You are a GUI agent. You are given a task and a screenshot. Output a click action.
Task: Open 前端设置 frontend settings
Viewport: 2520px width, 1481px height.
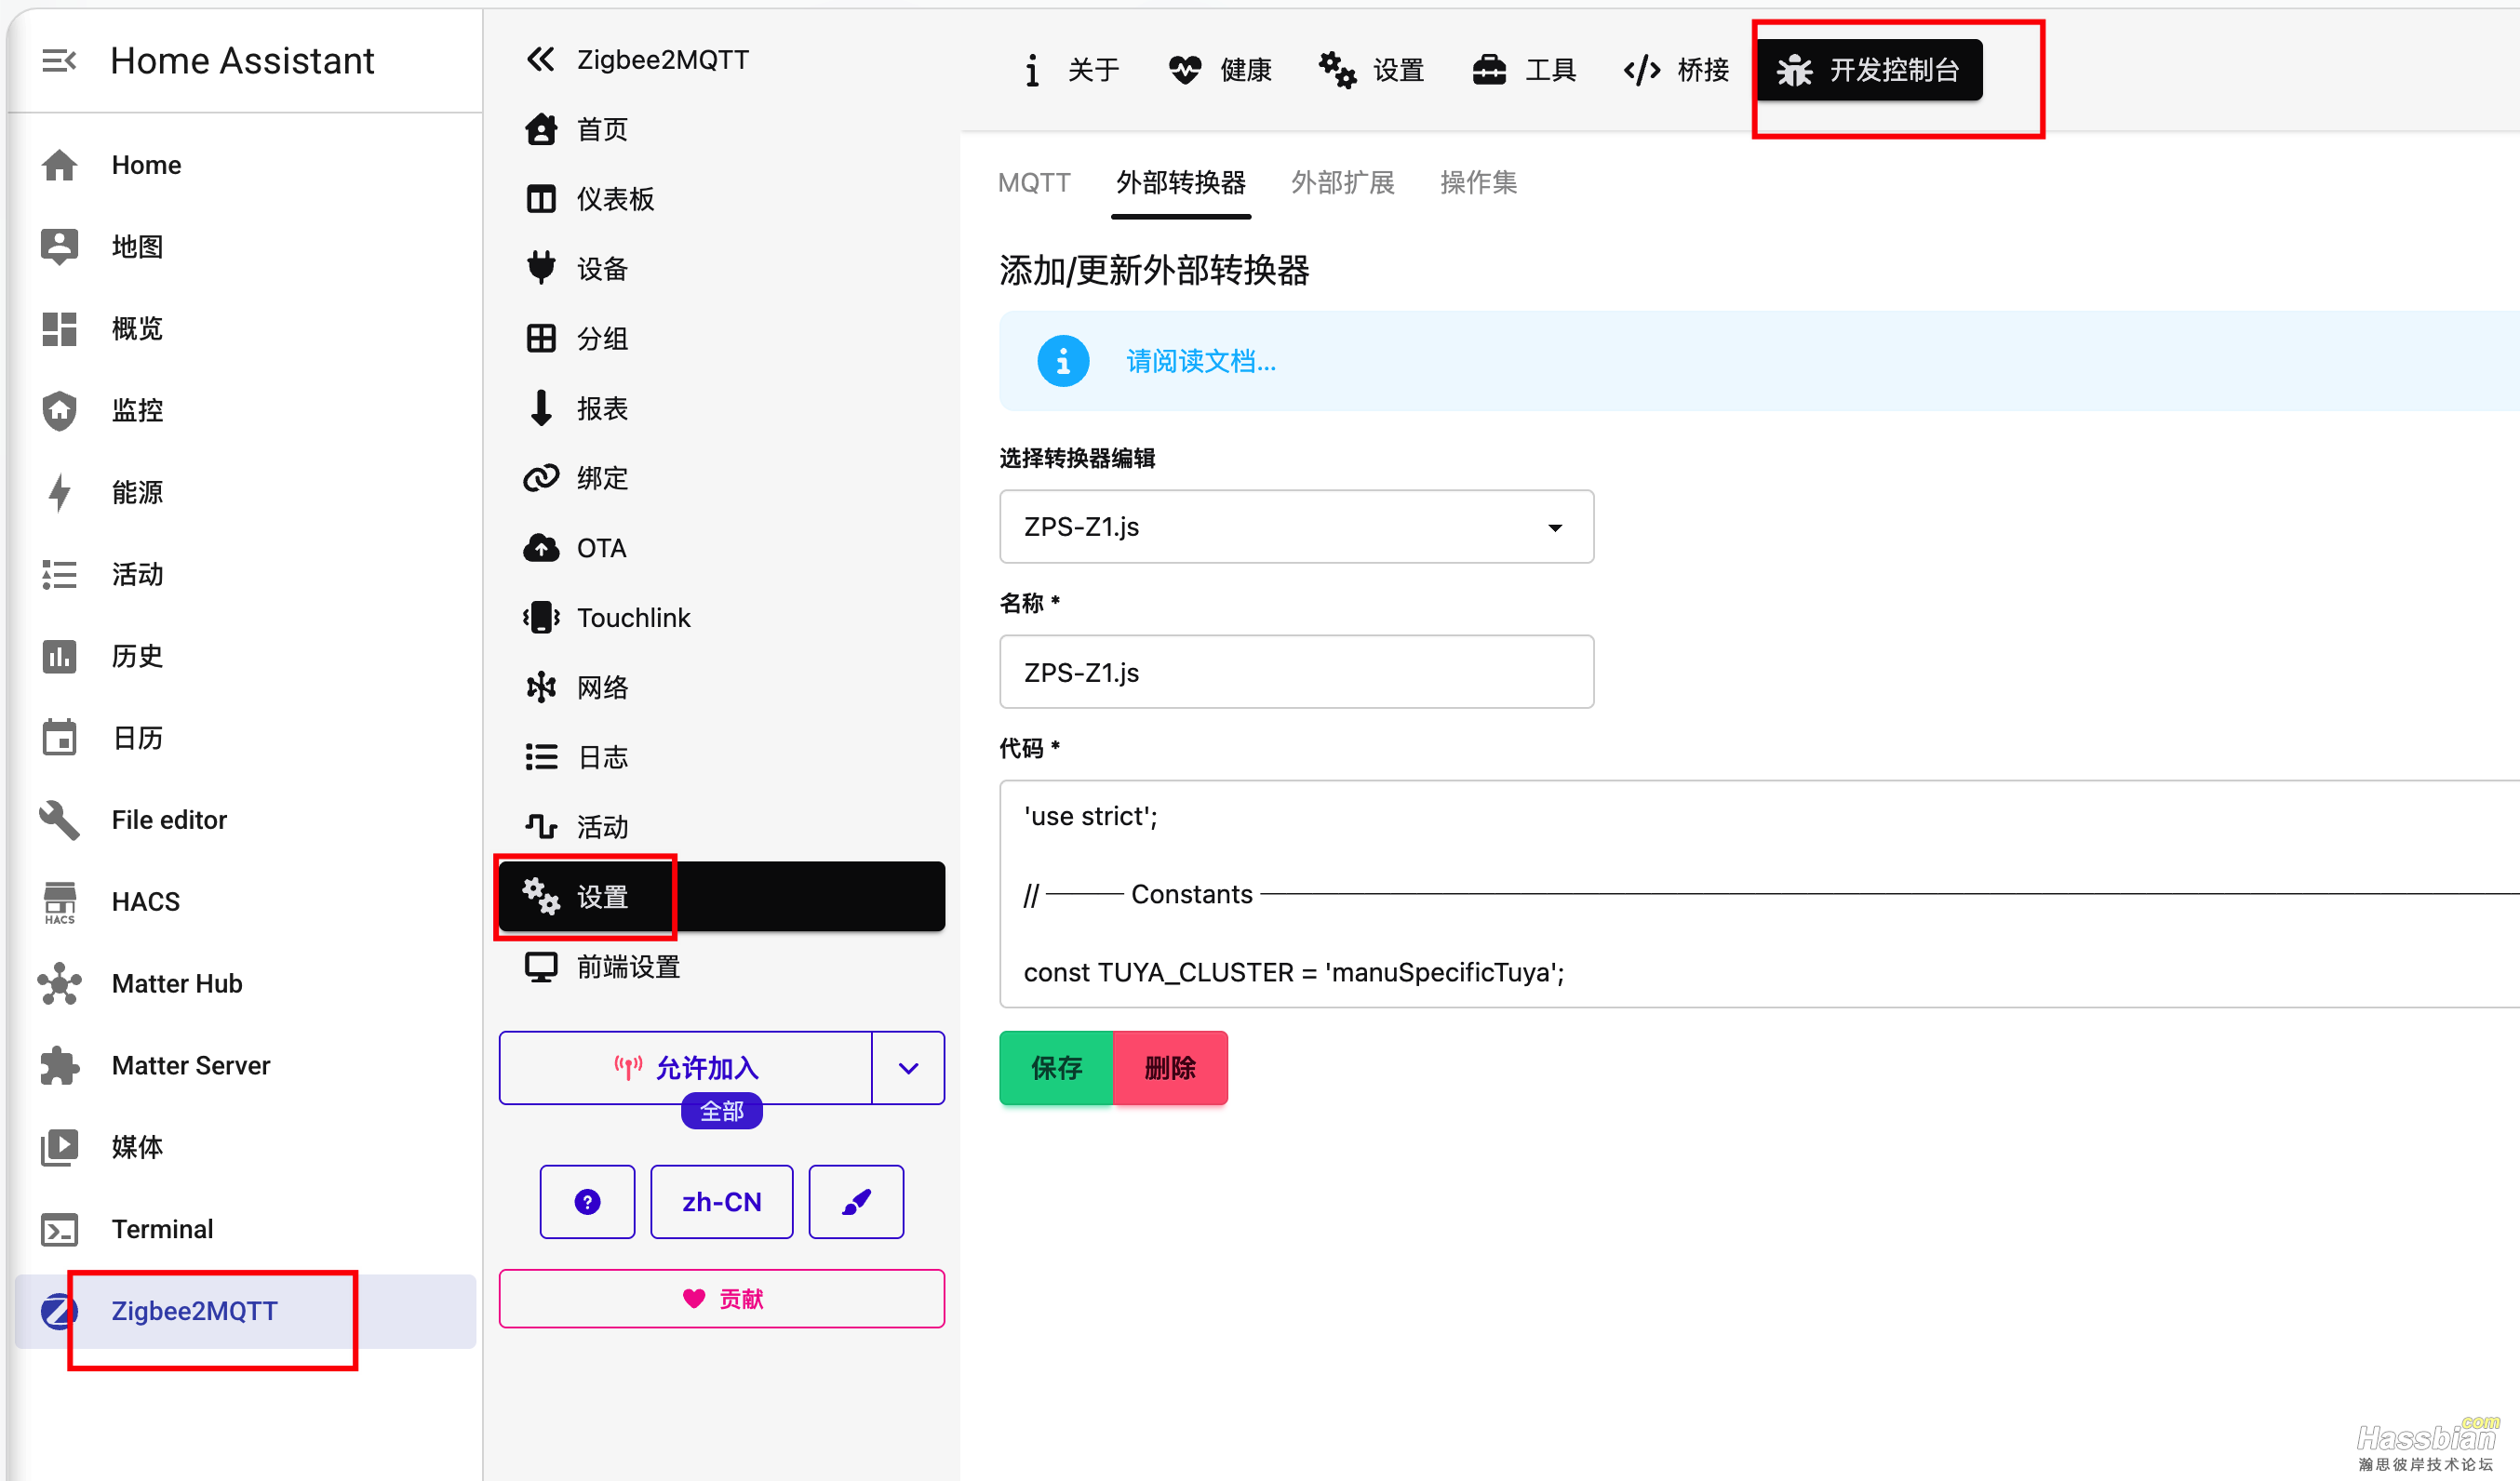point(721,968)
